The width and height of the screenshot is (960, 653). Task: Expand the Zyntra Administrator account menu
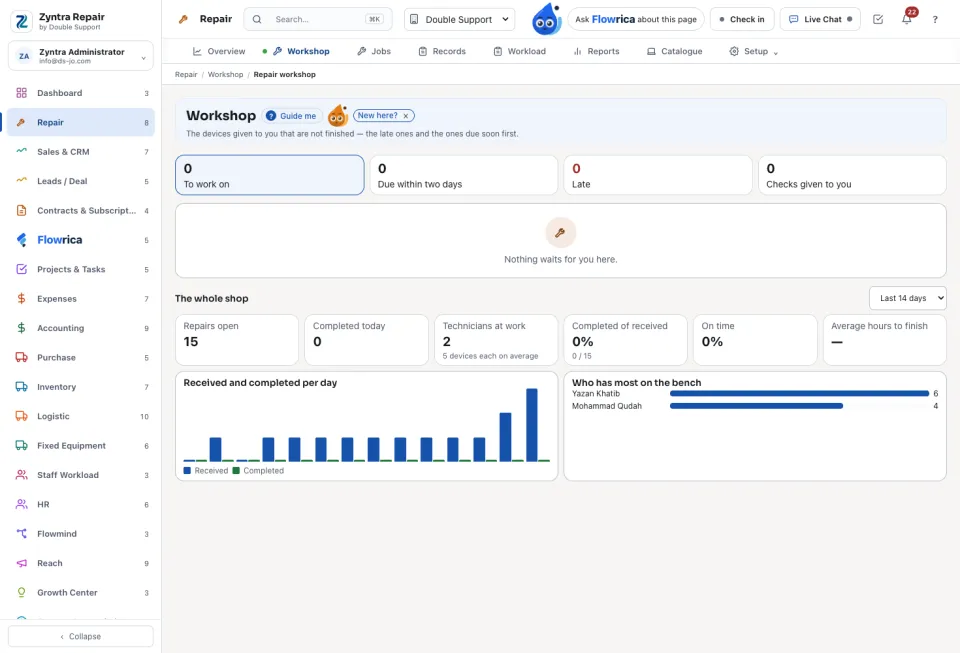tap(81, 56)
